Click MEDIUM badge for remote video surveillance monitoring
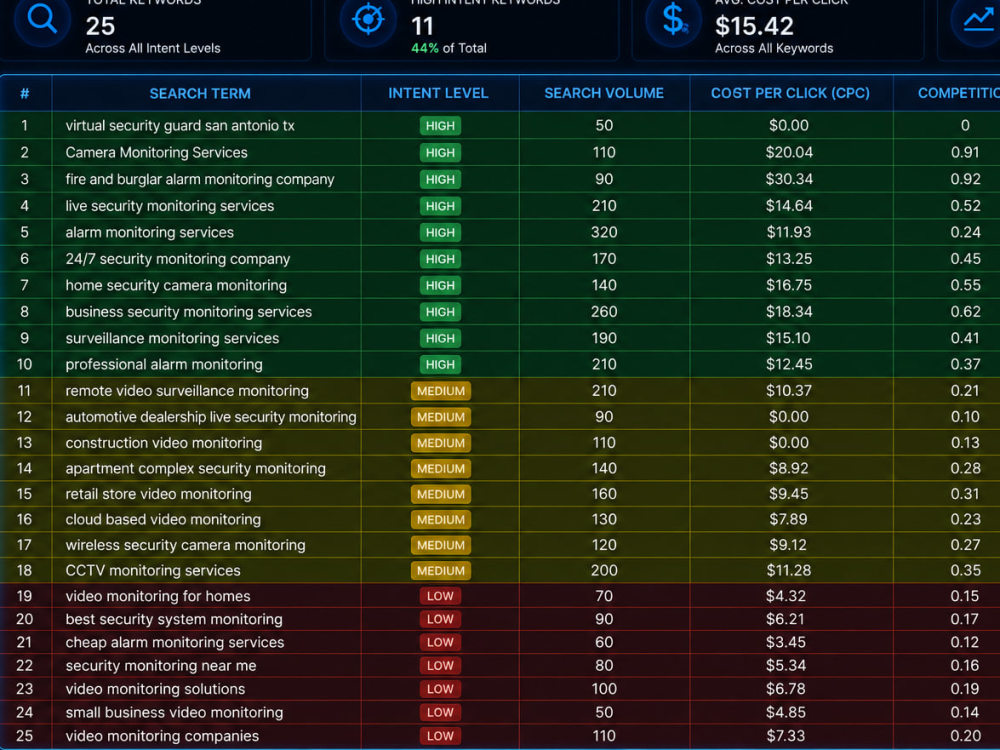Screen dimensions: 1000x750 click(x=441, y=391)
